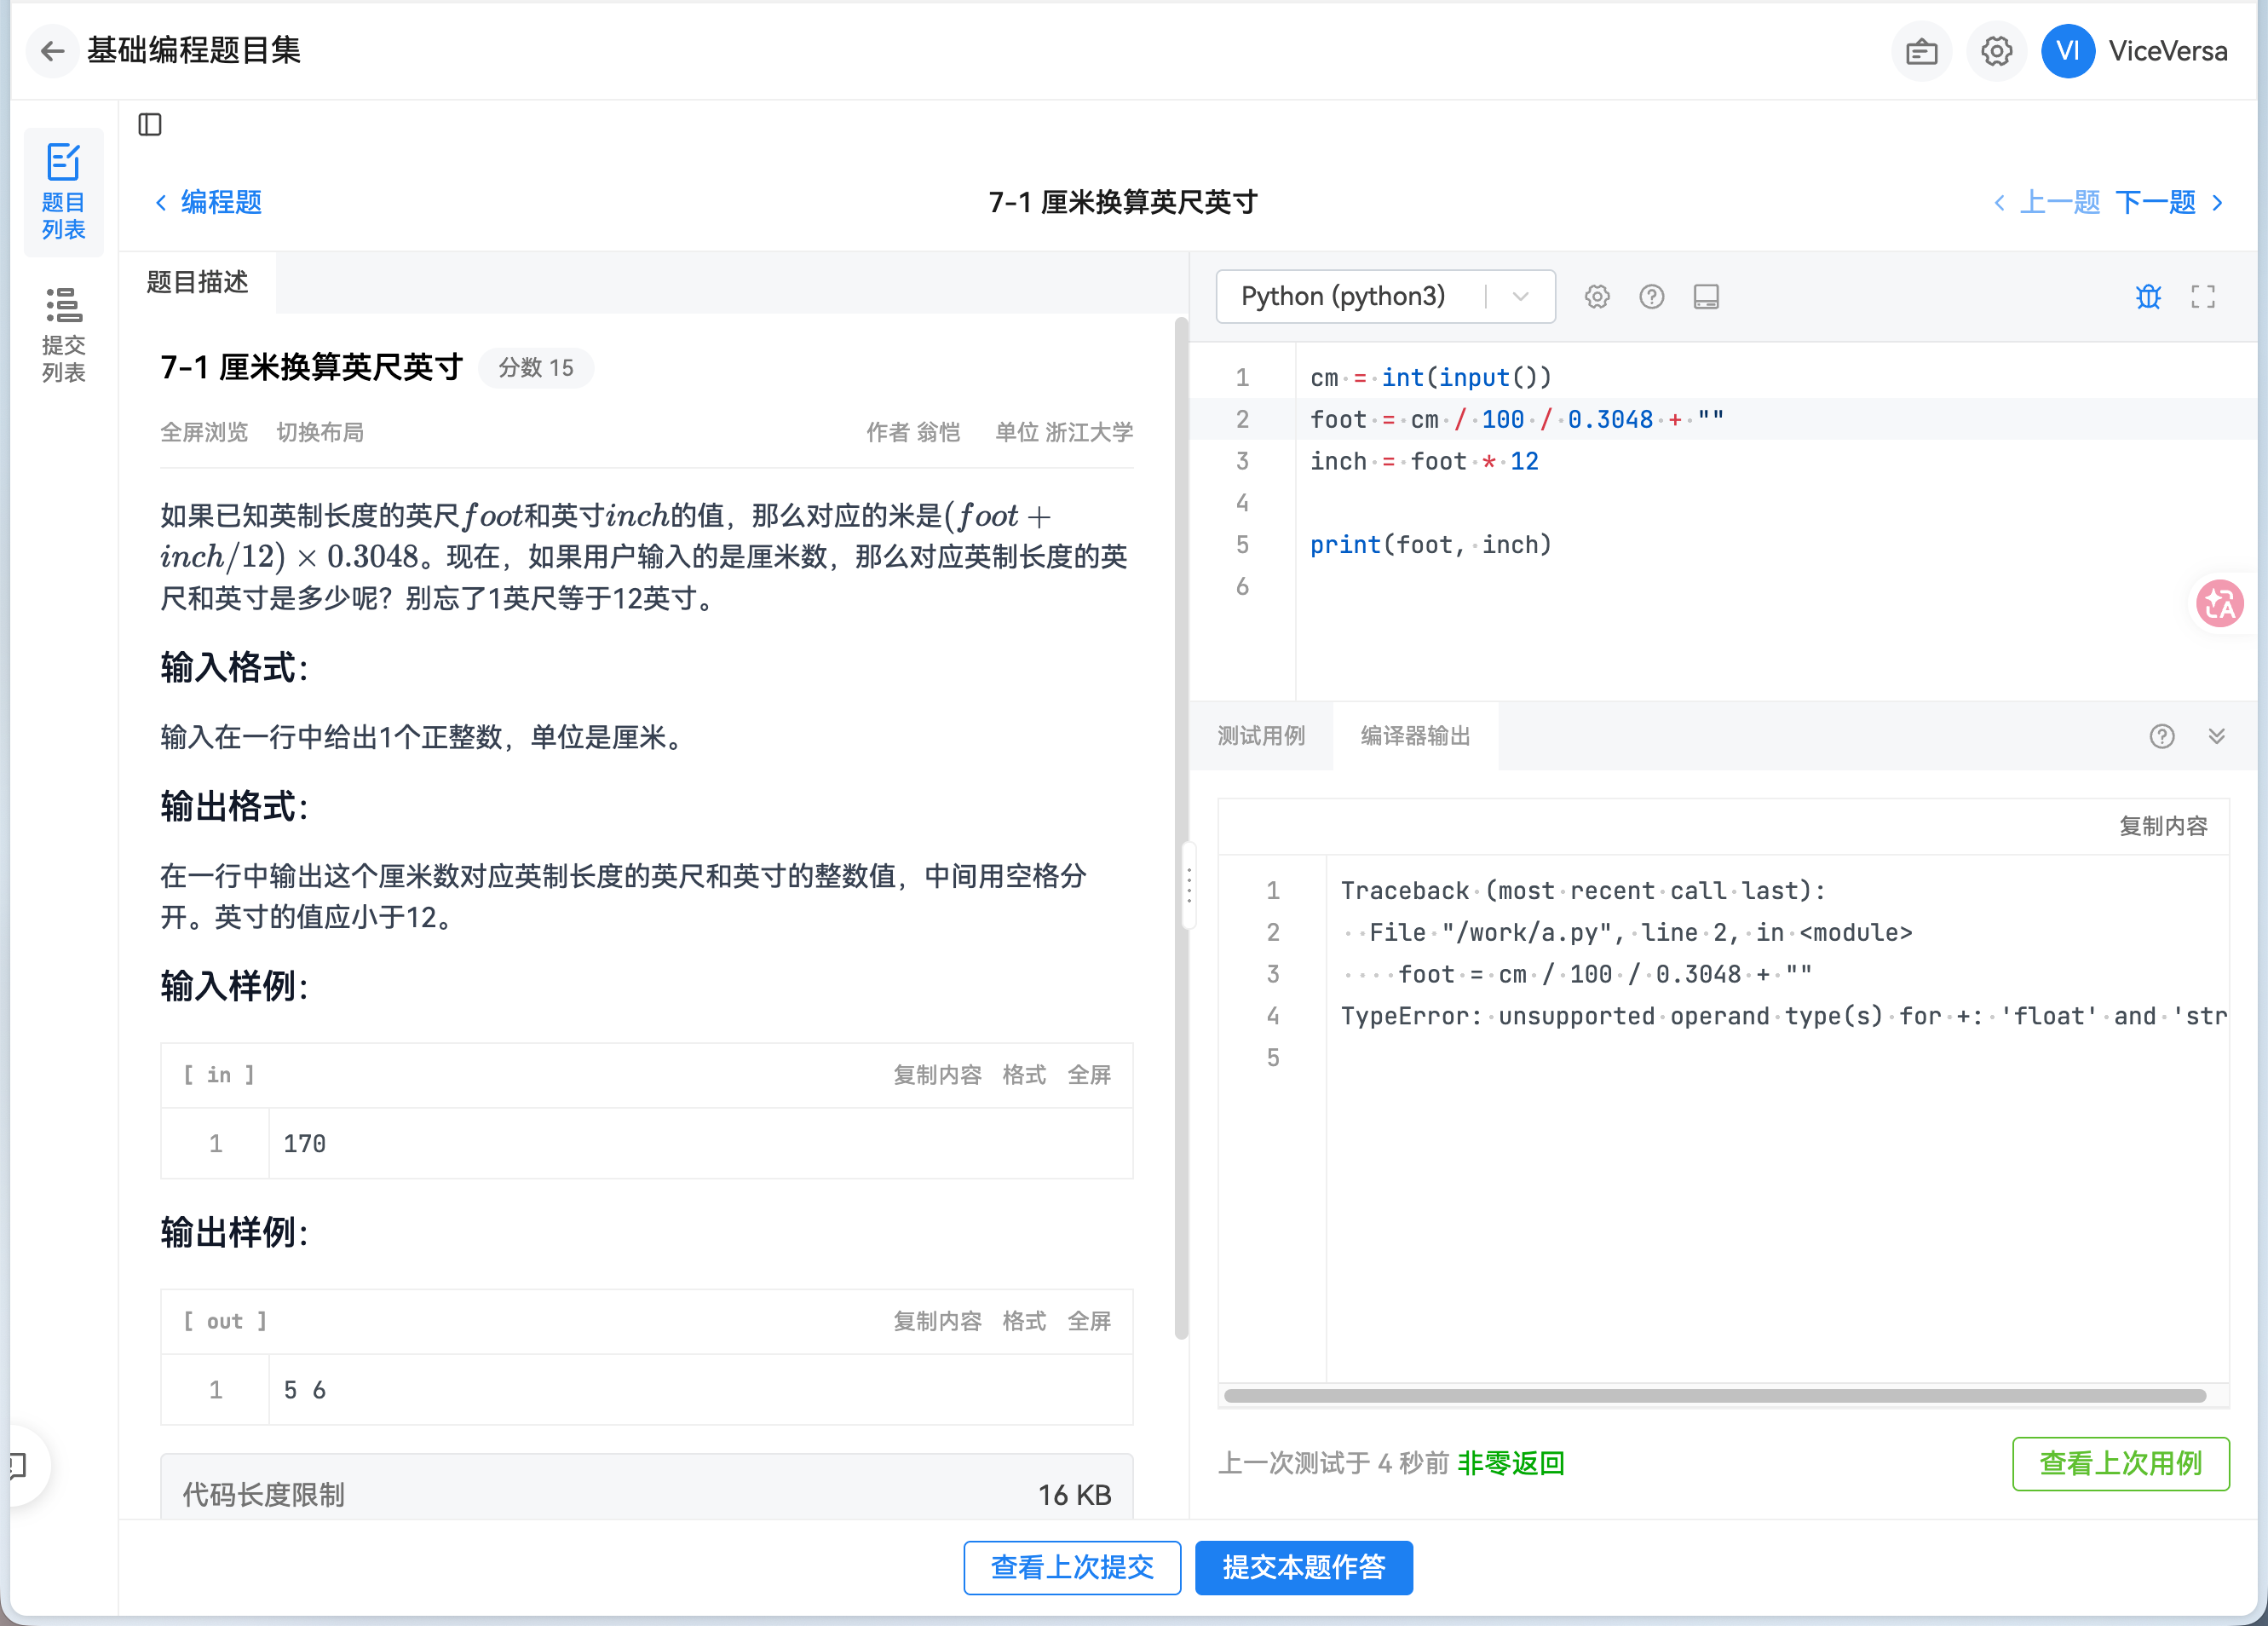2268x1626 pixels.
Task: Click the floating icon at bottom-left edge
Action: (18, 1466)
